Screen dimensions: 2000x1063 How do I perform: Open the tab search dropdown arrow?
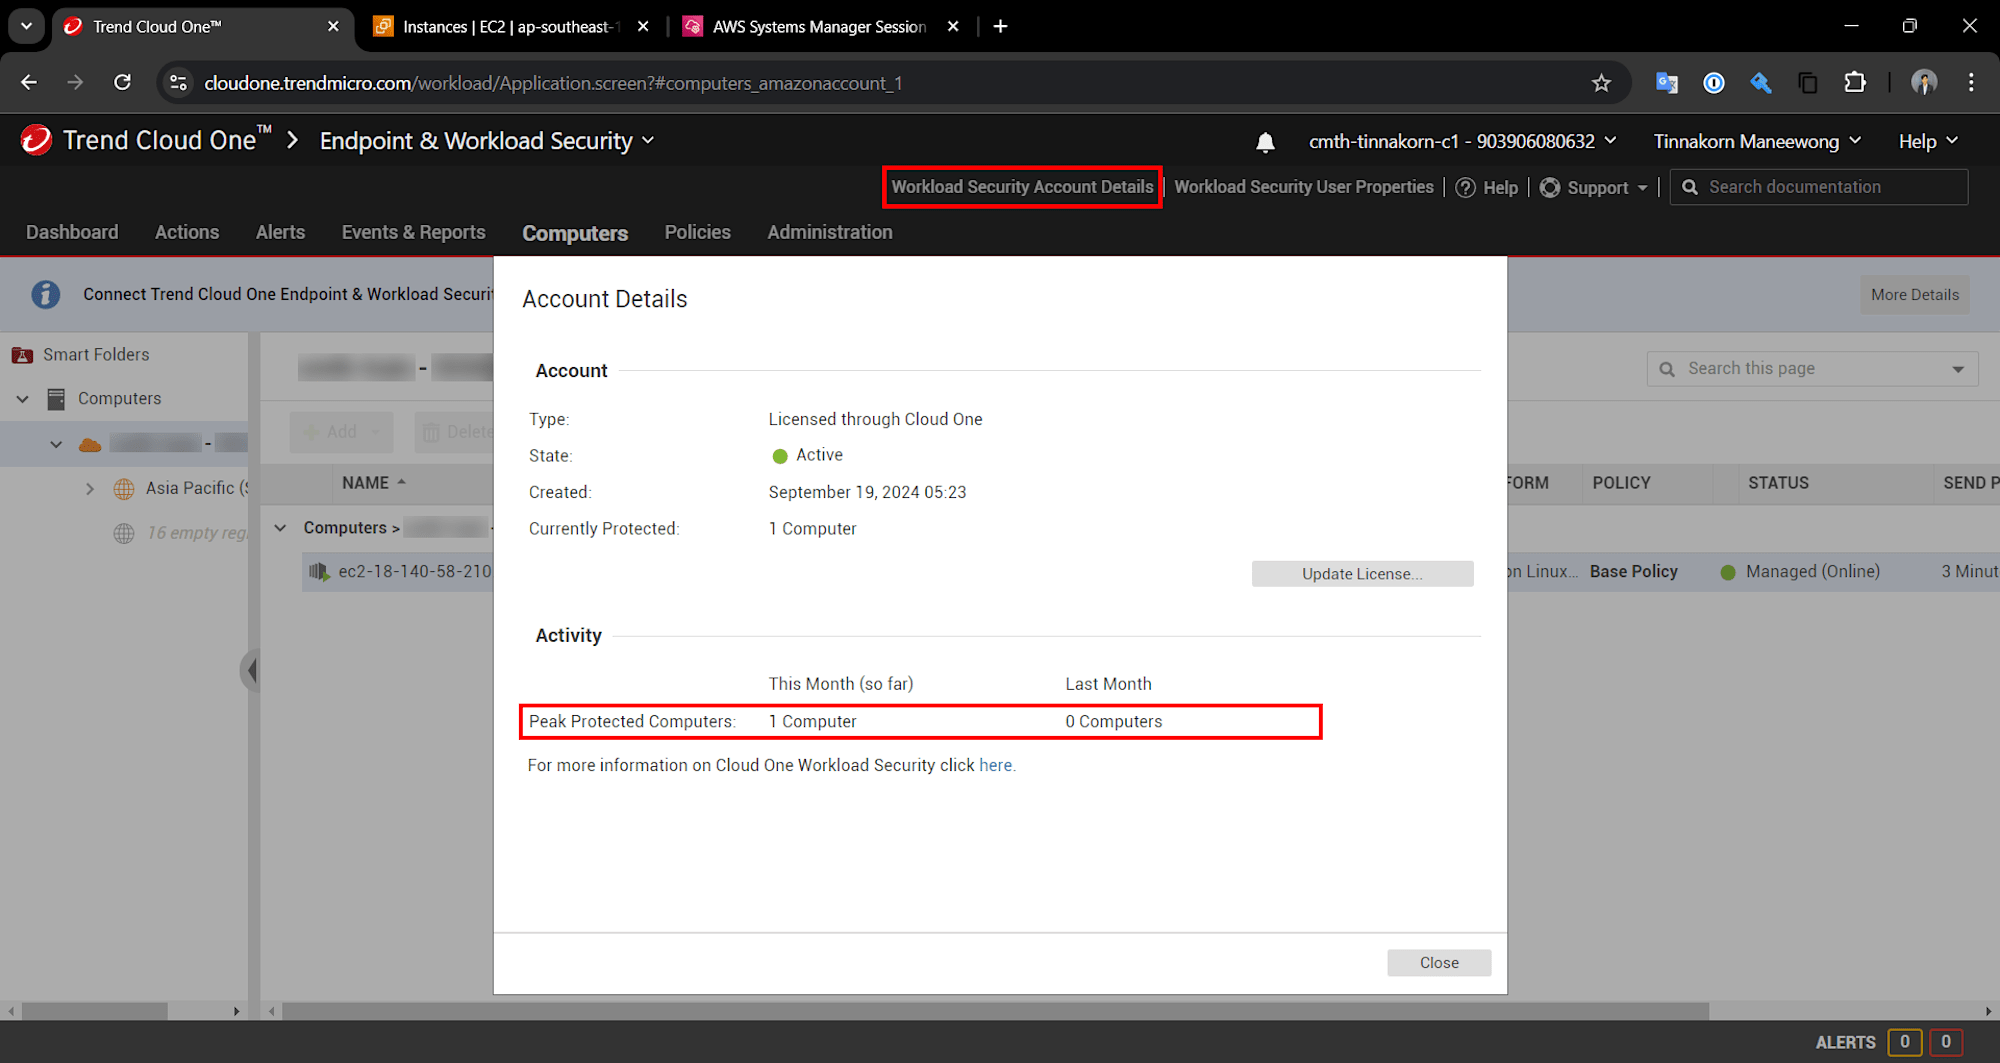pyautogui.click(x=26, y=26)
